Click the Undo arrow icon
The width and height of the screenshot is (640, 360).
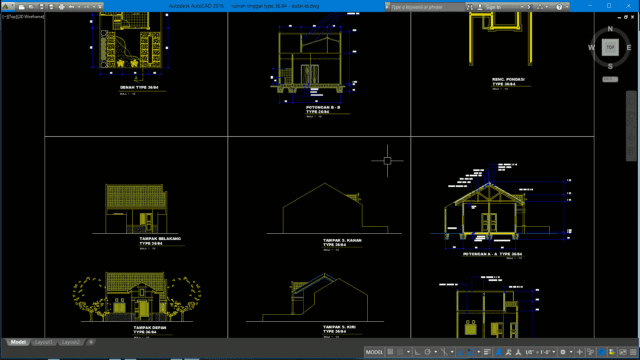pyautogui.click(x=71, y=7)
